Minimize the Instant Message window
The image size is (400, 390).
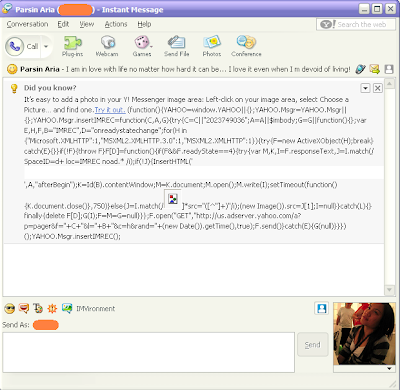[x=364, y=9]
